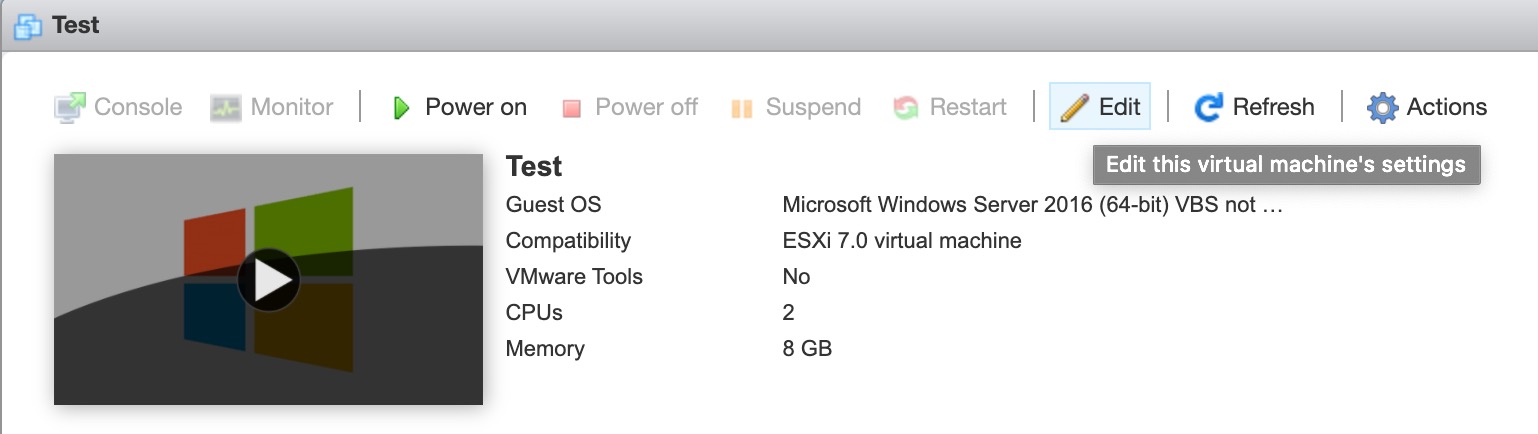Click the VM console preview thumbnail

click(268, 279)
